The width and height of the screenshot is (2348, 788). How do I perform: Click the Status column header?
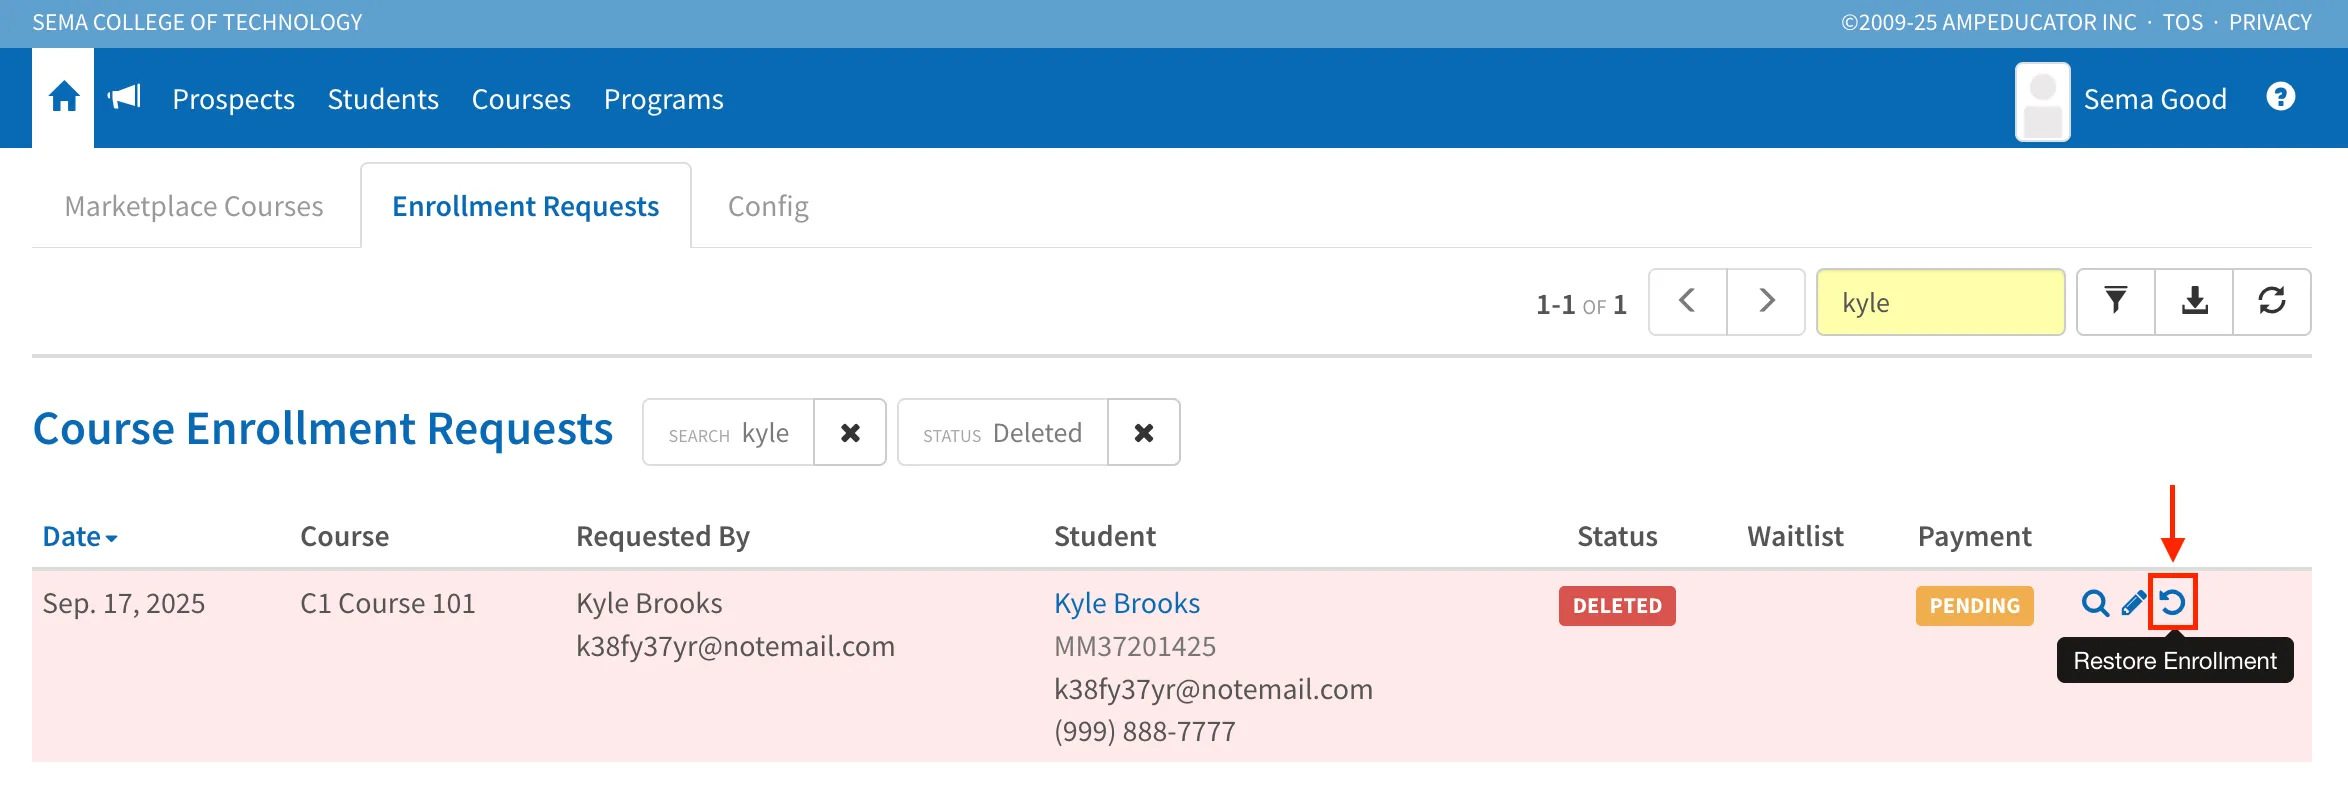pyautogui.click(x=1617, y=536)
